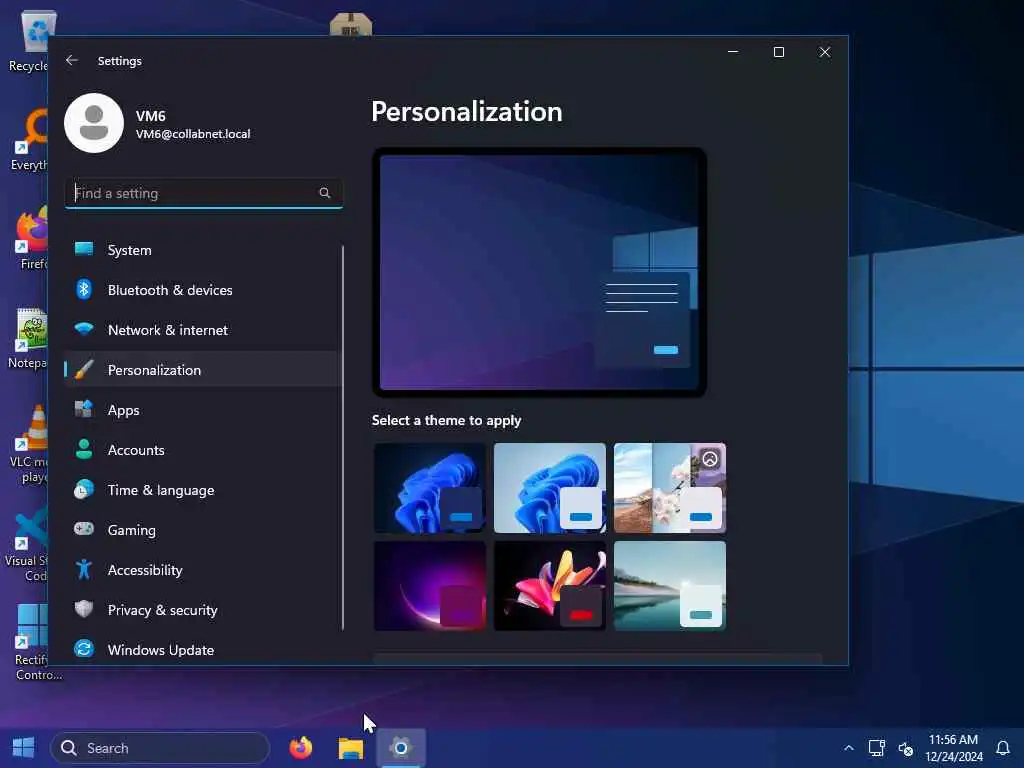Click the VM6 user avatar picture
This screenshot has width=1024, height=768.
(x=94, y=123)
